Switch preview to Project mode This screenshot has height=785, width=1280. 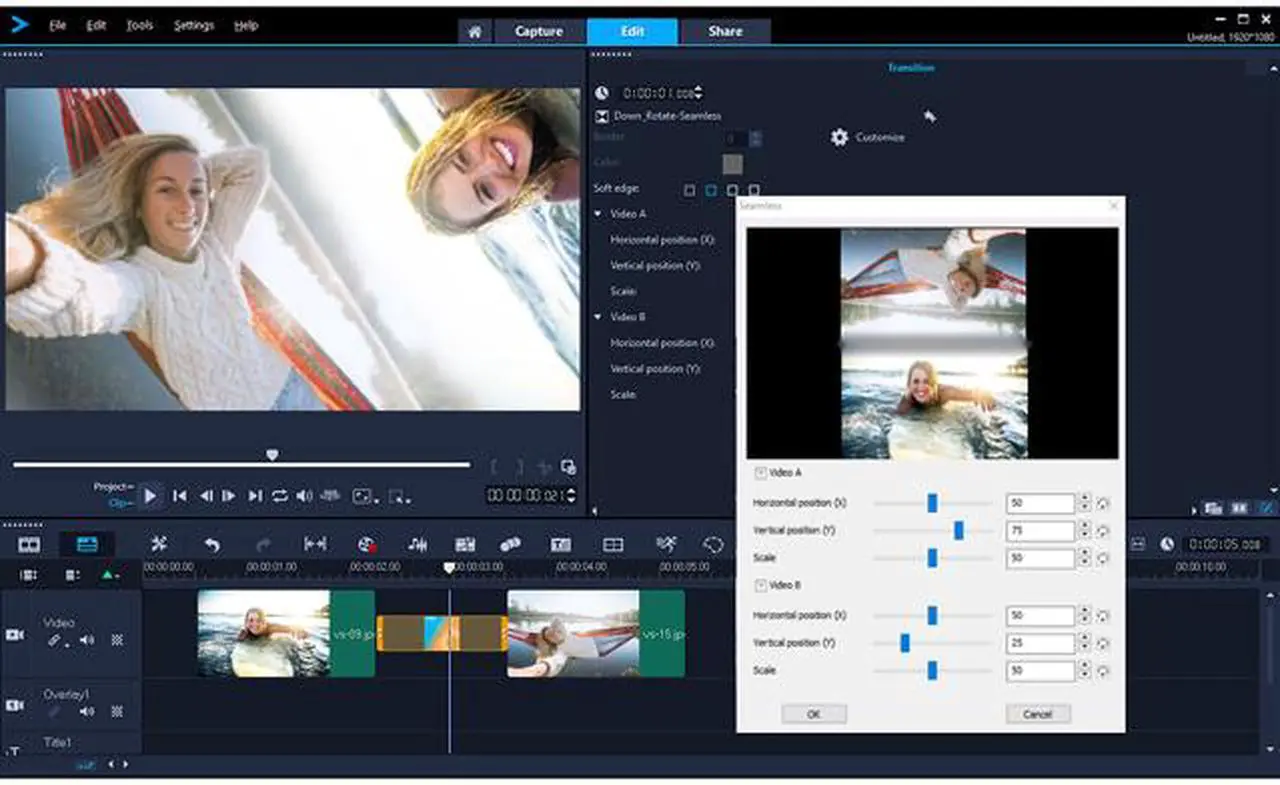click(113, 486)
